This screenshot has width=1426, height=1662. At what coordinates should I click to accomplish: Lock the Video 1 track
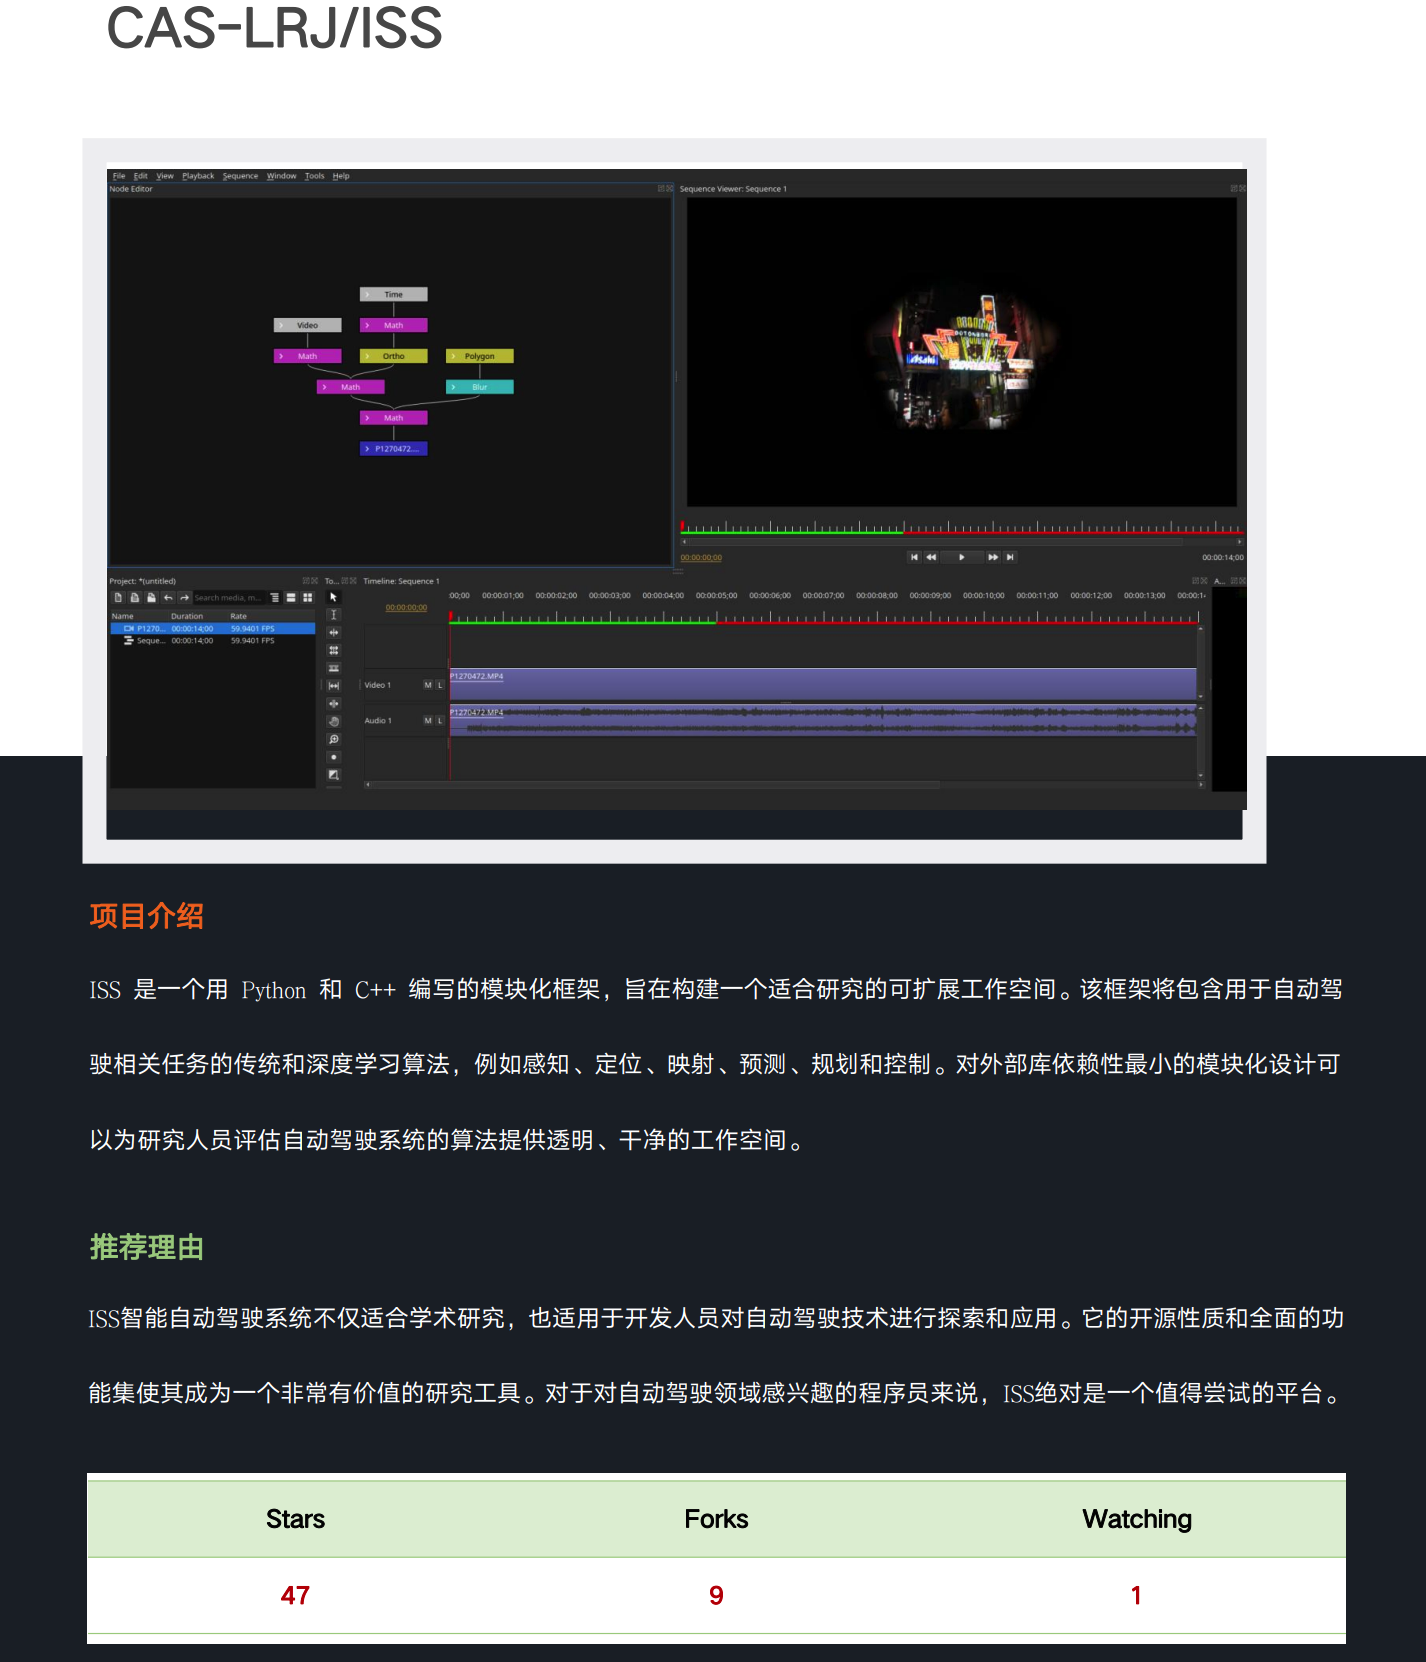(x=440, y=685)
